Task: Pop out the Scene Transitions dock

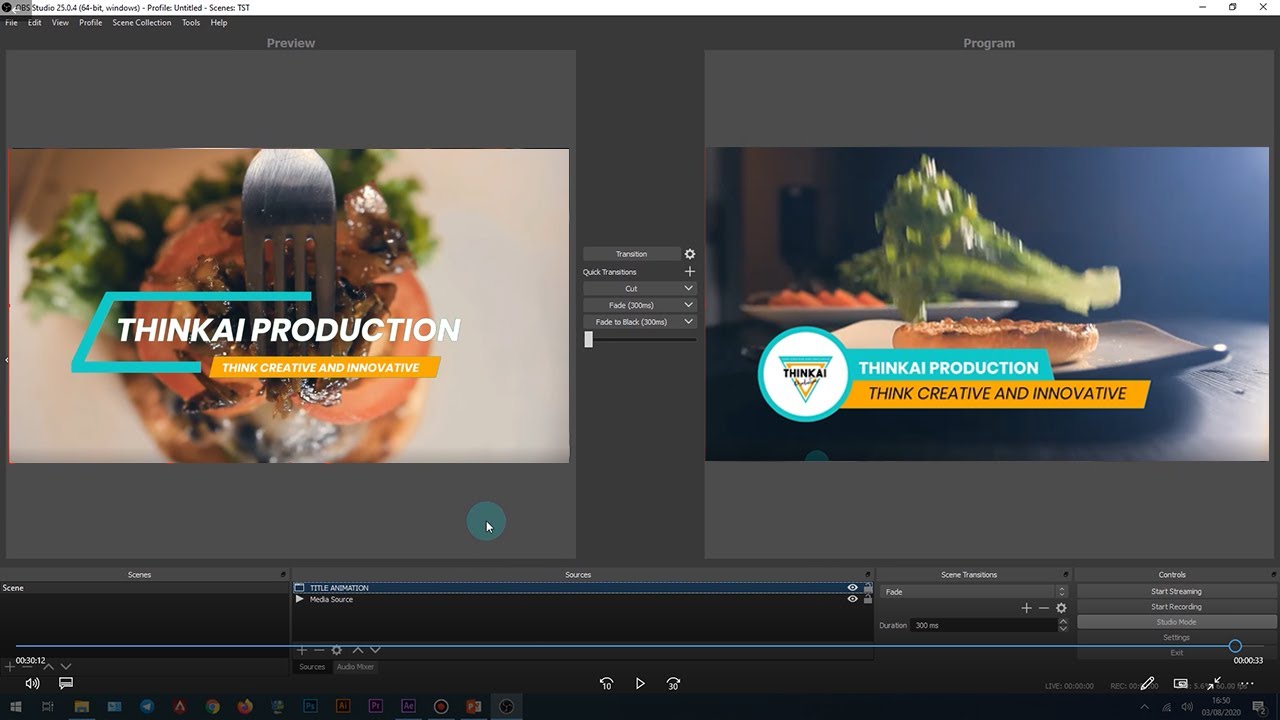Action: [1065, 575]
